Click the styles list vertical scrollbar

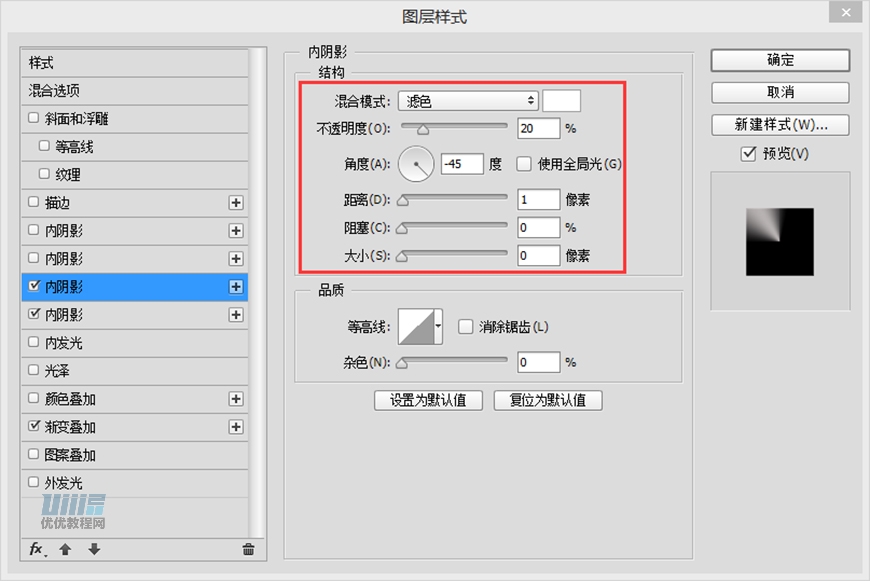[x=256, y=292]
